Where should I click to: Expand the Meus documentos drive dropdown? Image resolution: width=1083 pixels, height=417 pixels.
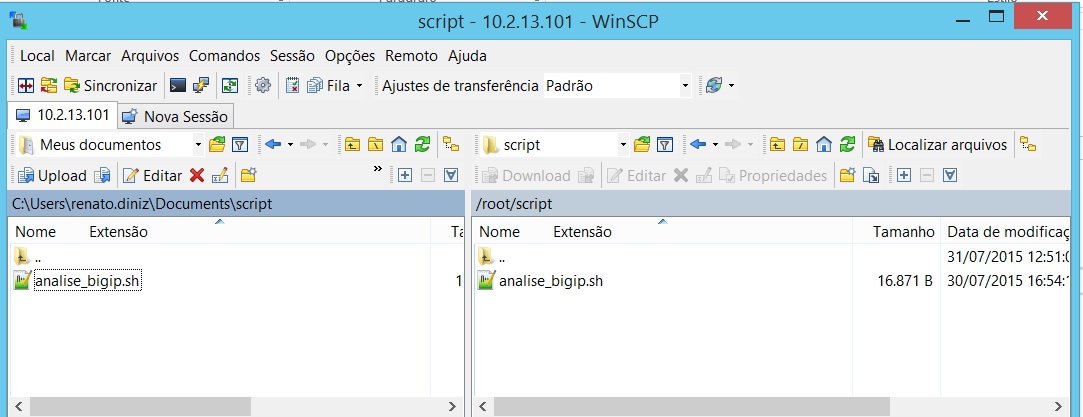pyautogui.click(x=198, y=145)
